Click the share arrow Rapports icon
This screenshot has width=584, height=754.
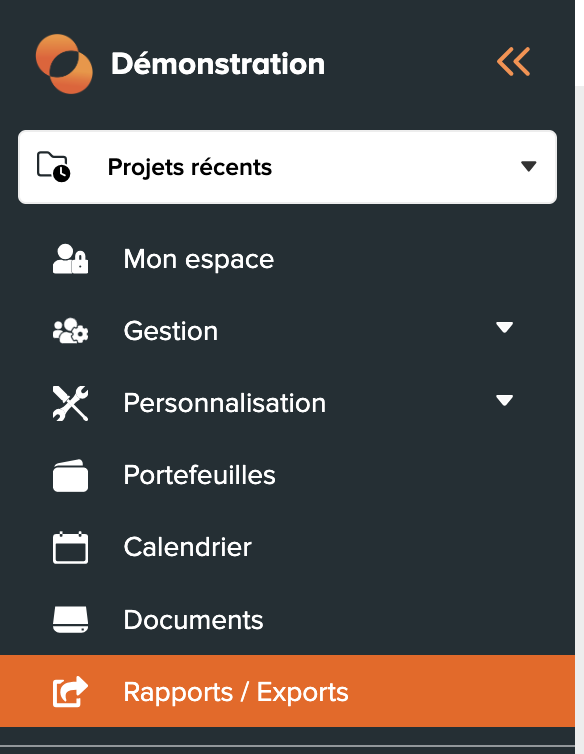[70, 691]
